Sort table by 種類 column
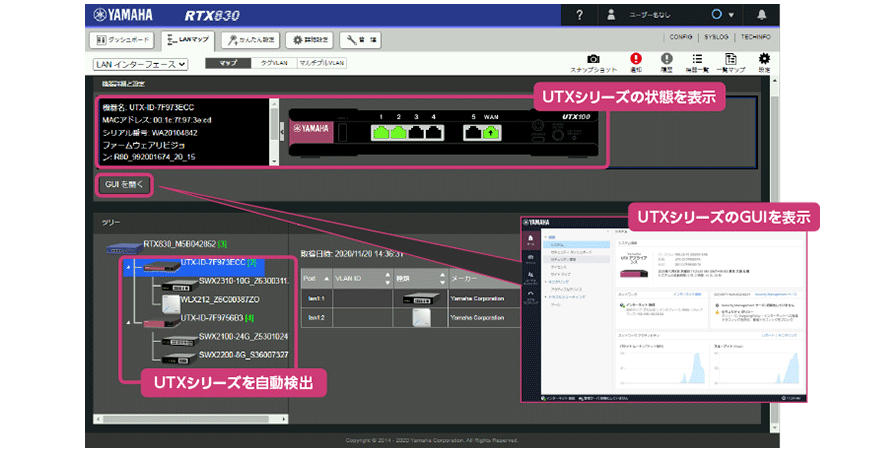The height and width of the screenshot is (449, 875). click(x=421, y=278)
